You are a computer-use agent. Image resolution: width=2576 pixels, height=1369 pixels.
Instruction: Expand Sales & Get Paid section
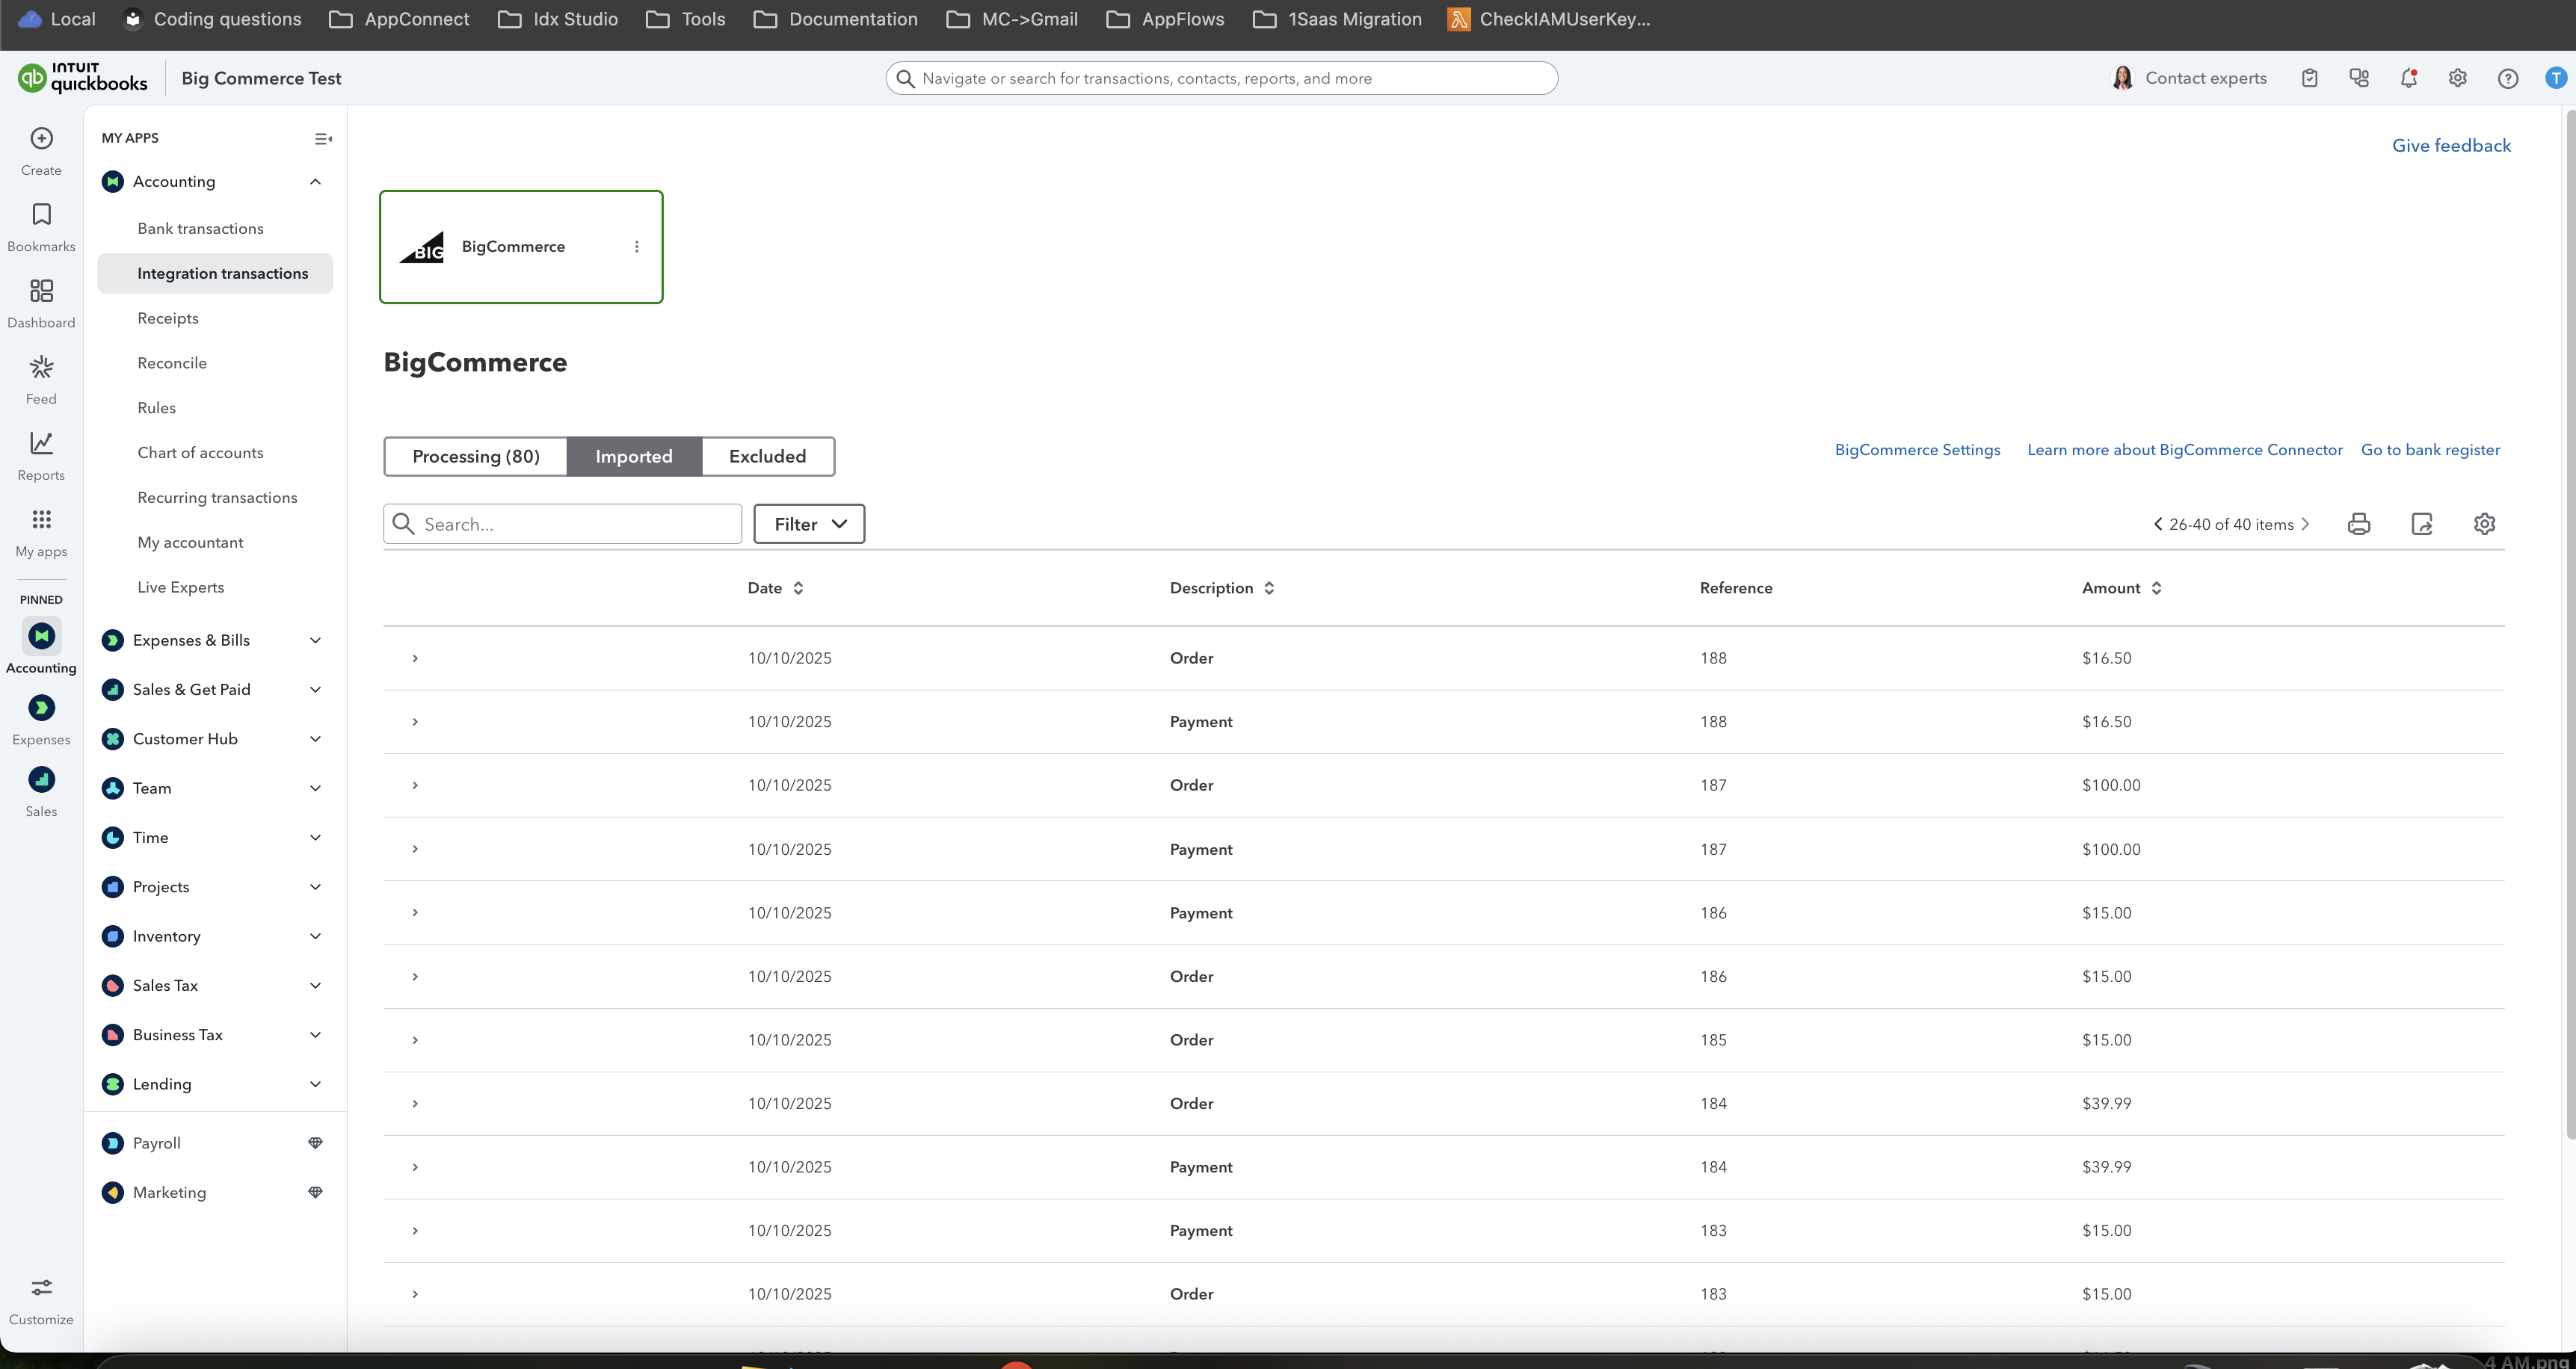(315, 690)
